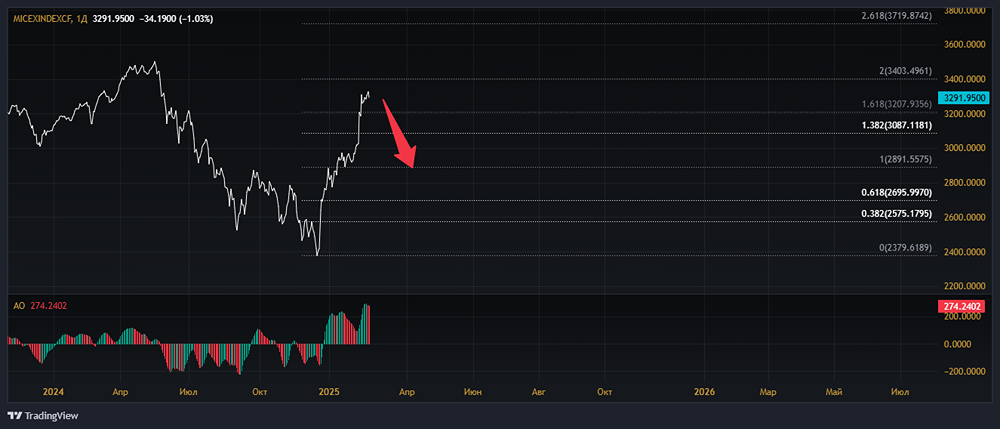Click the red 274.2402 AO value tag
The image size is (1000, 429).
(x=964, y=306)
